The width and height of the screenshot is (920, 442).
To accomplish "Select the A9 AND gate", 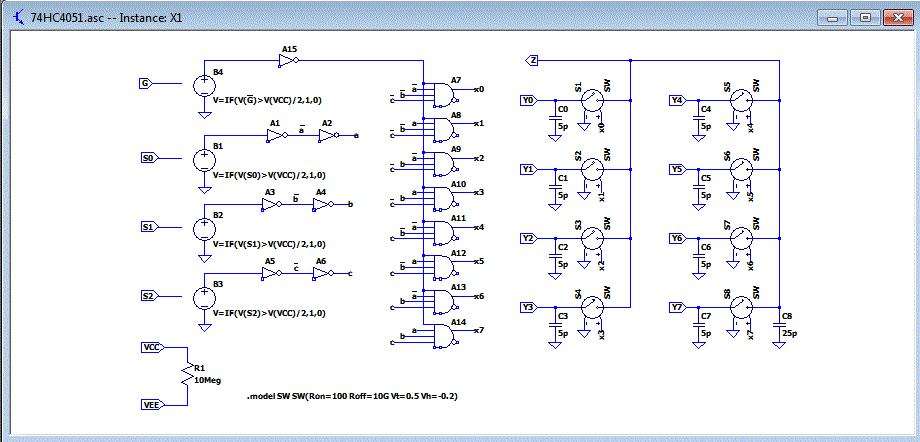I will tap(444, 163).
